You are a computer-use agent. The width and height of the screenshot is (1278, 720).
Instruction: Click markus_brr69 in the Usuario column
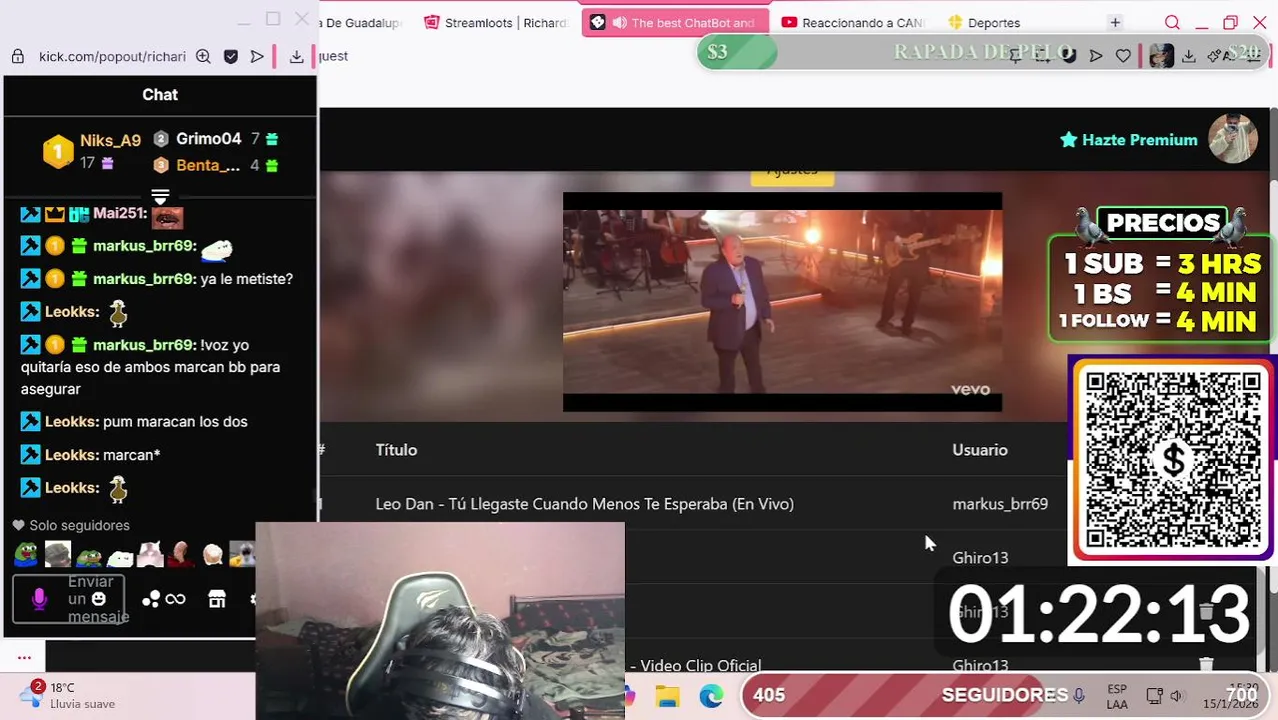[1000, 504]
